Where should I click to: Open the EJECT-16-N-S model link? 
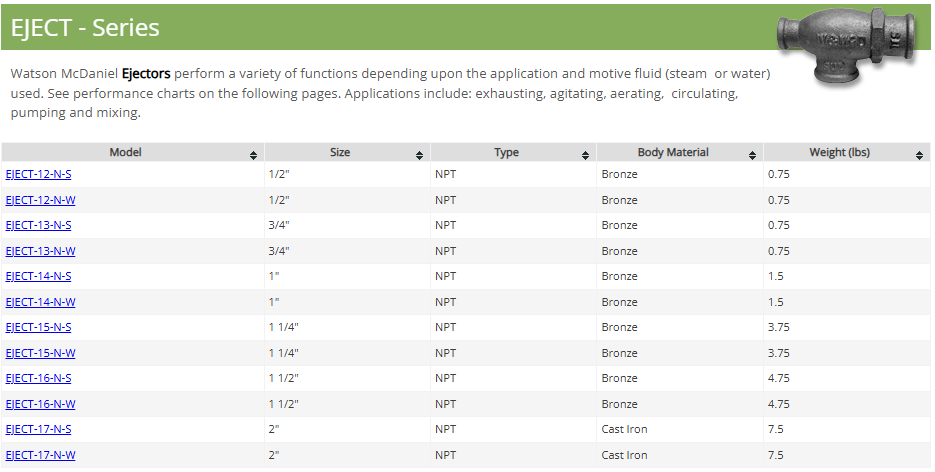tap(38, 379)
